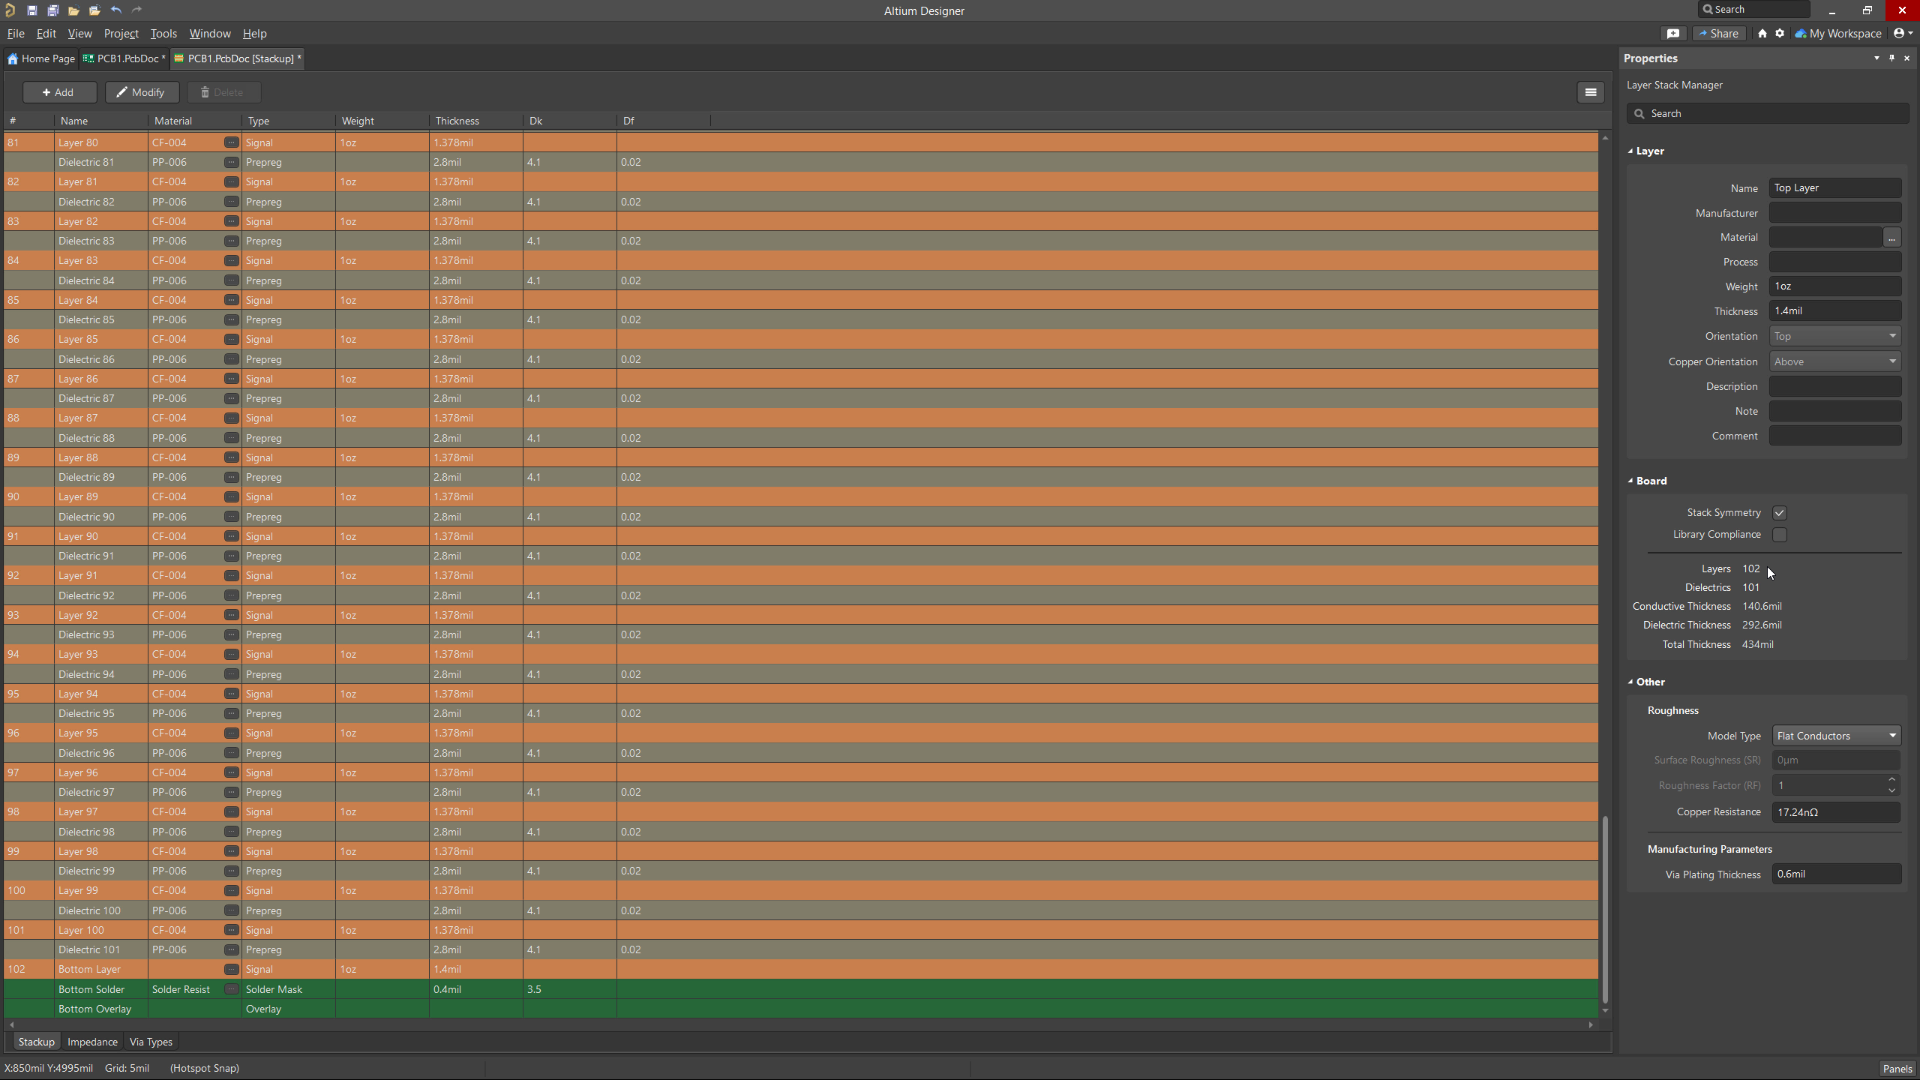Viewport: 1920px width, 1080px height.
Task: Uncheck the Stack Symmetry checkbox
Action: click(1781, 512)
